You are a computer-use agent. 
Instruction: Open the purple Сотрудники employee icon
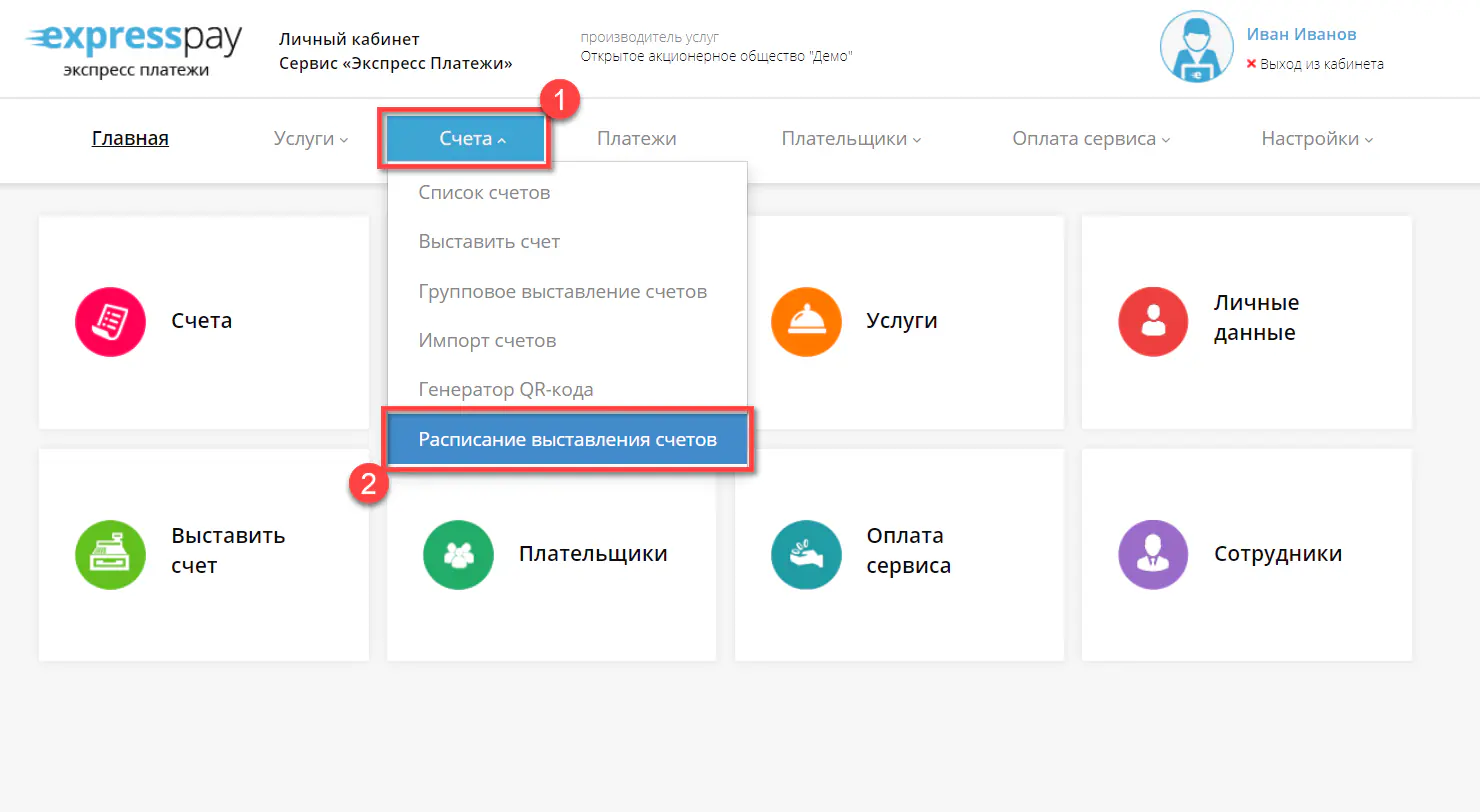(x=1153, y=554)
